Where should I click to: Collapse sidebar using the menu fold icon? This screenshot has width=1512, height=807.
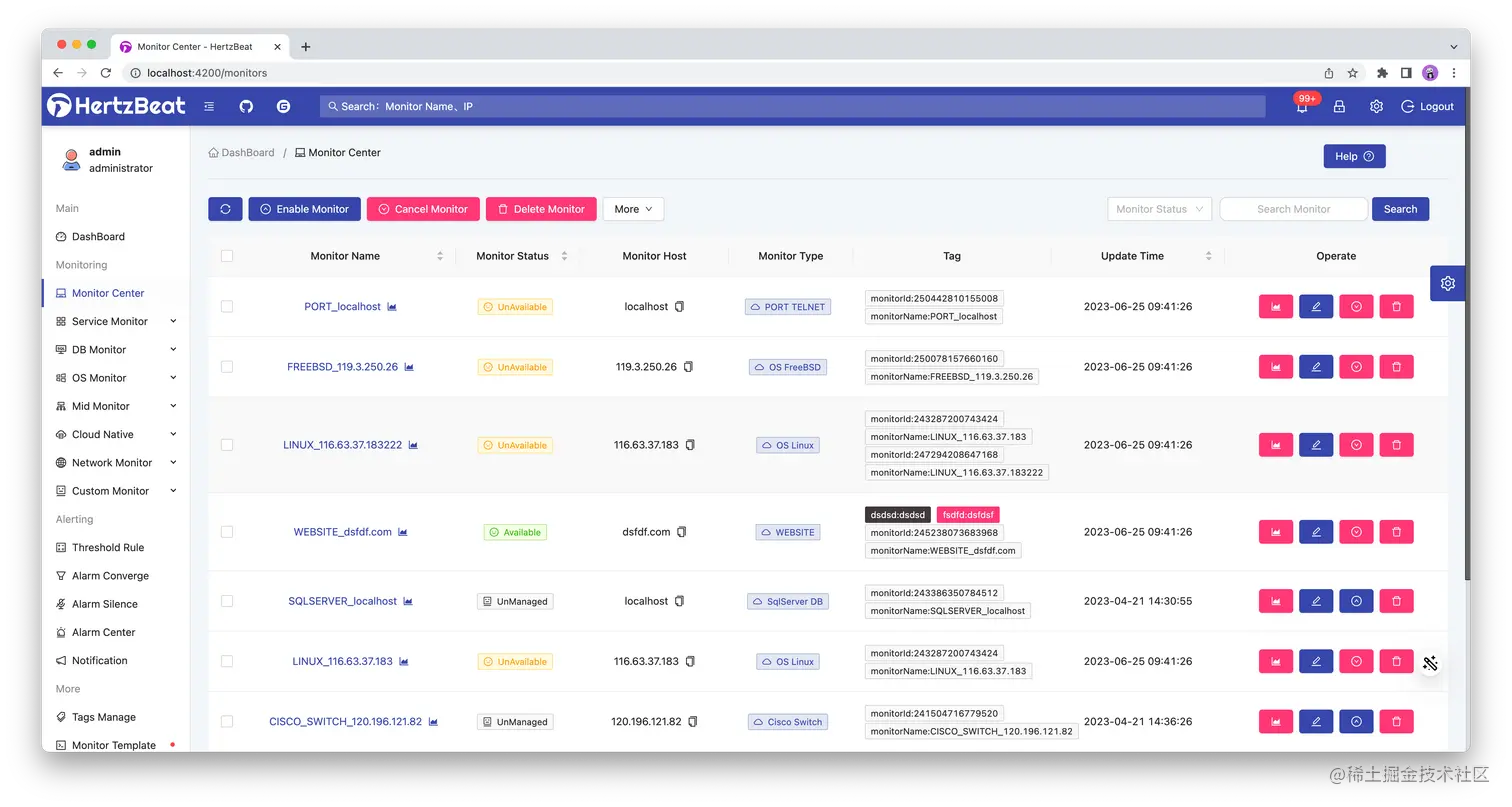pos(209,106)
